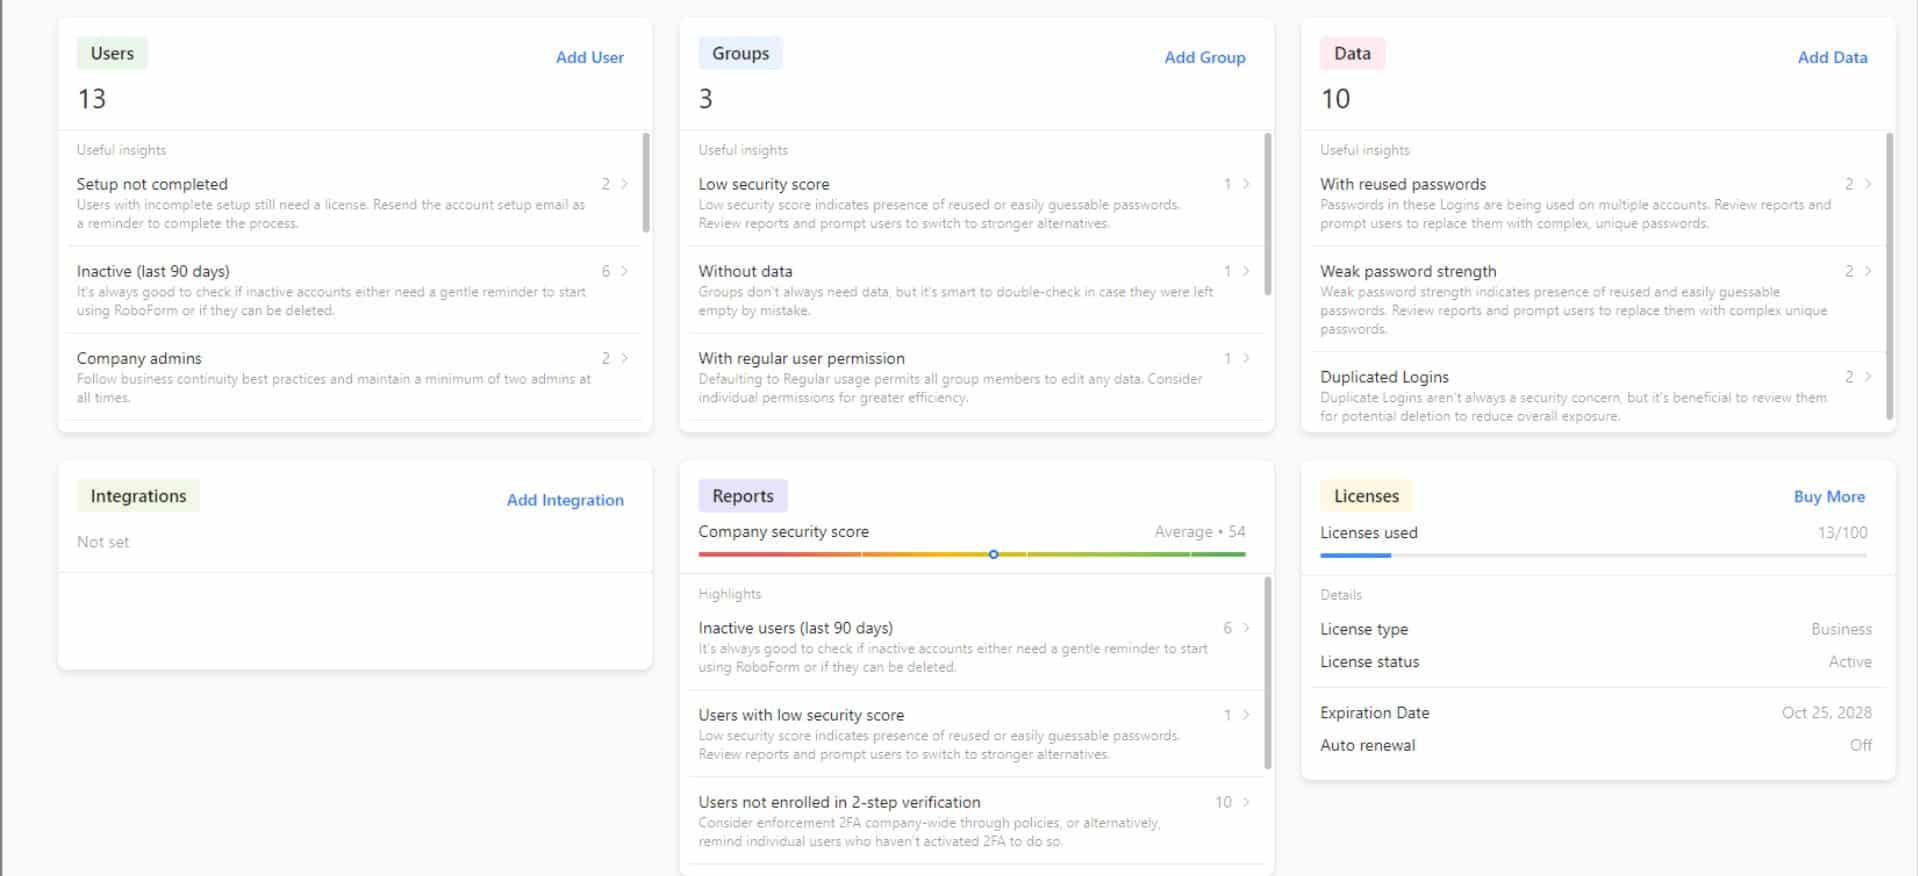Click the Add Group link
The image size is (1918, 876).
point(1204,57)
